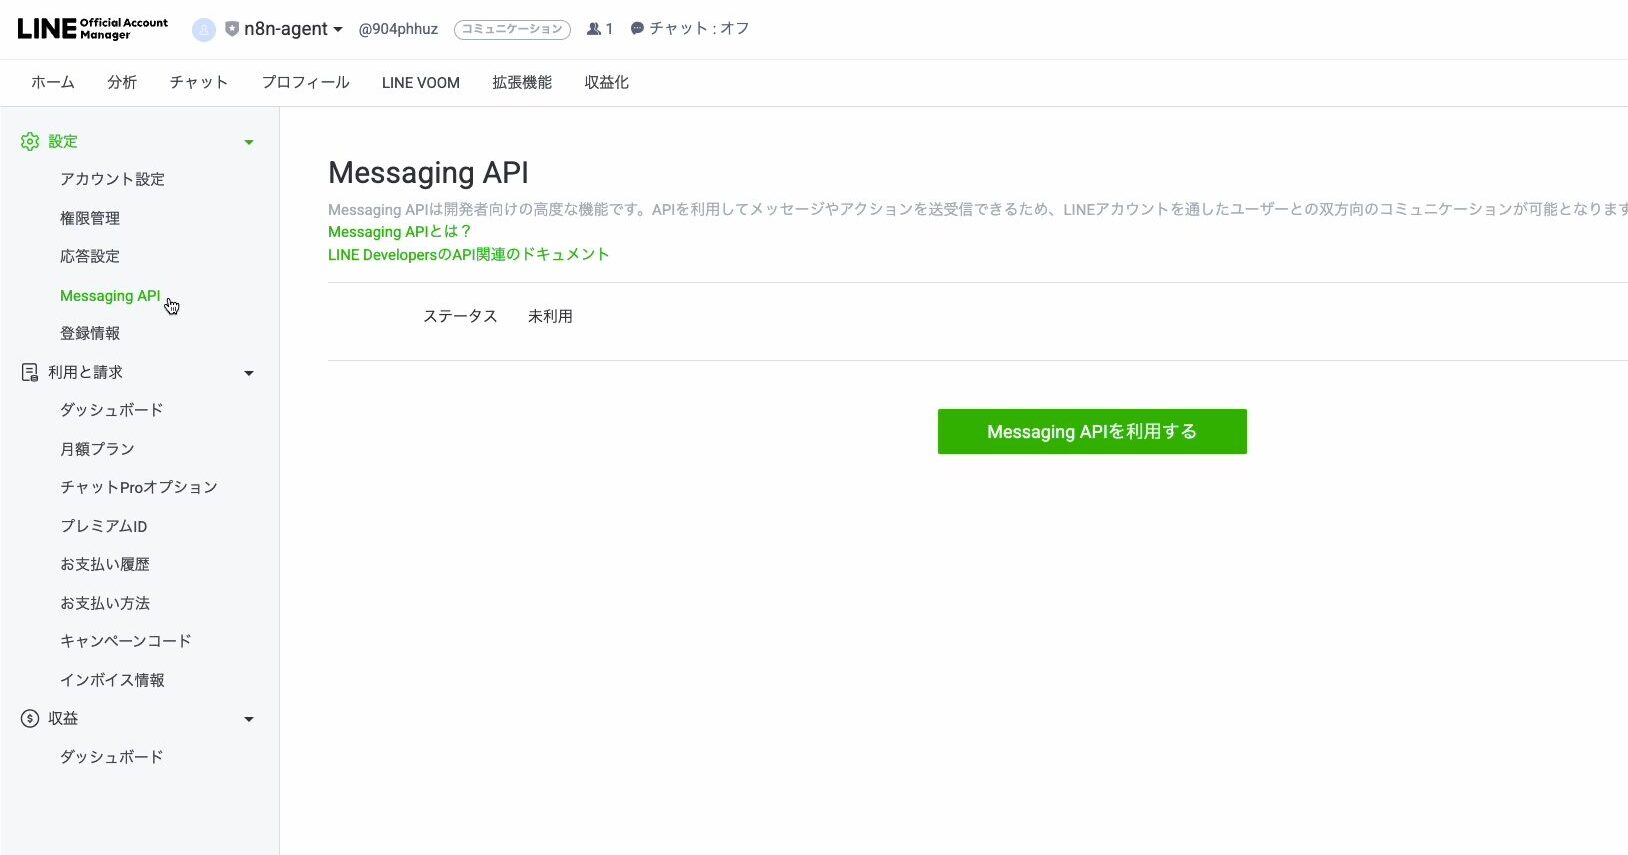
Task: Click the @904phhuz account ID
Action: point(398,29)
